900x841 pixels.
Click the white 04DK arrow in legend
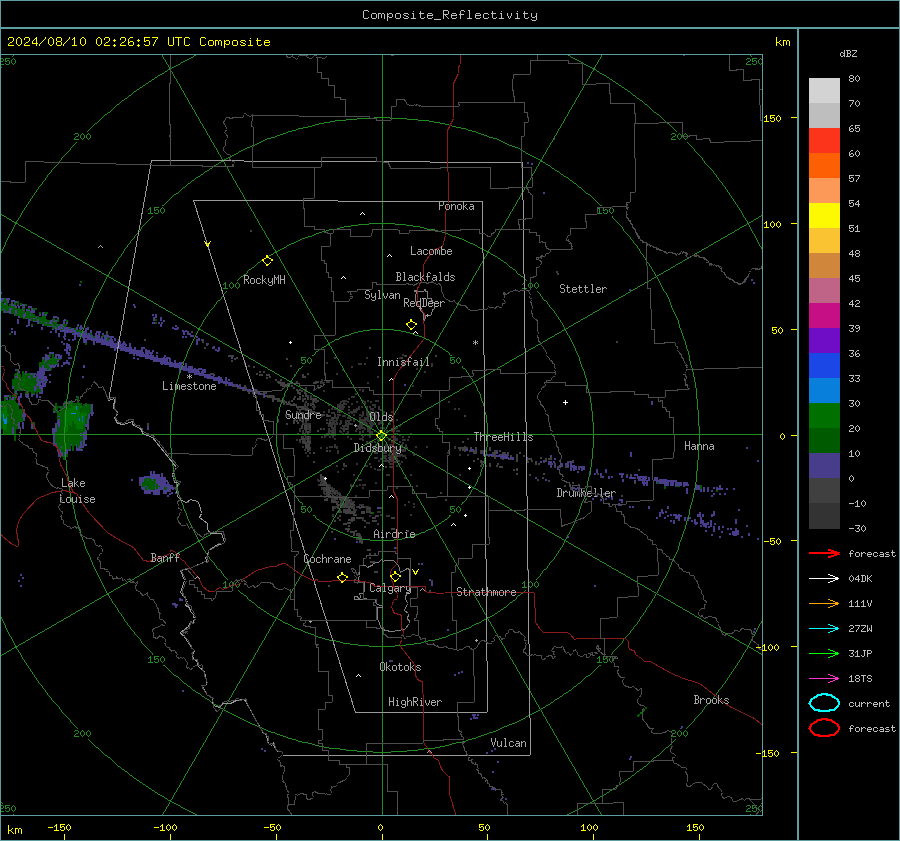coord(824,579)
